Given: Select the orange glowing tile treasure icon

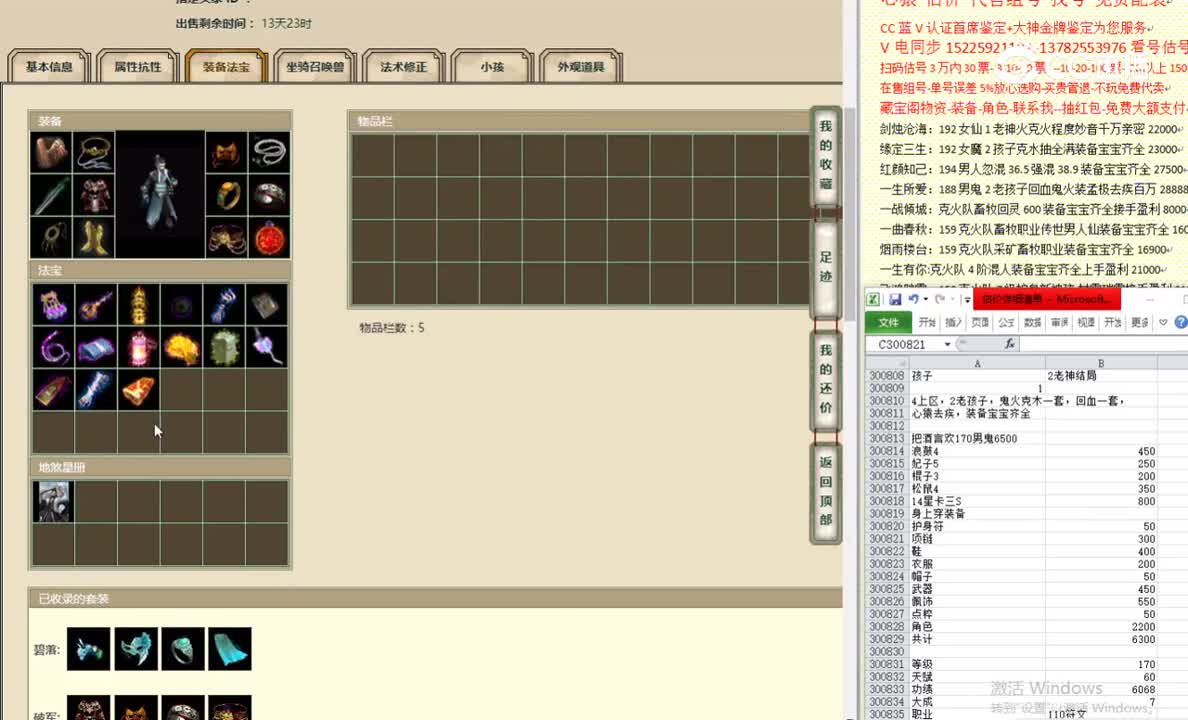Looking at the screenshot, I should 139,390.
